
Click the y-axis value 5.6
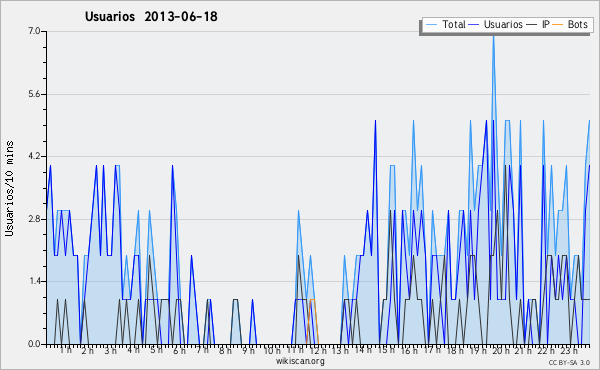coord(34,94)
